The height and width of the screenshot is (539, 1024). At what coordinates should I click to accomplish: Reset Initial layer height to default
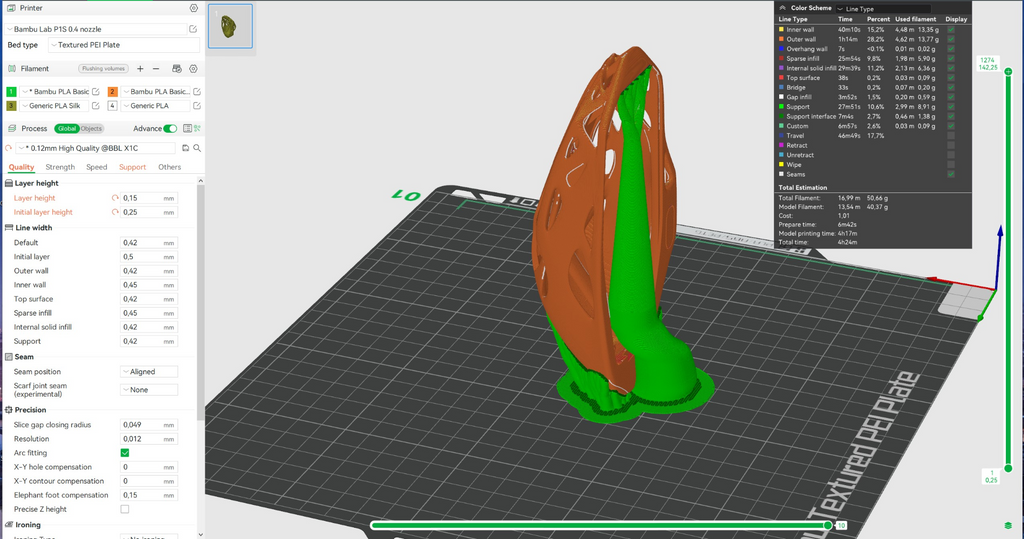point(115,212)
